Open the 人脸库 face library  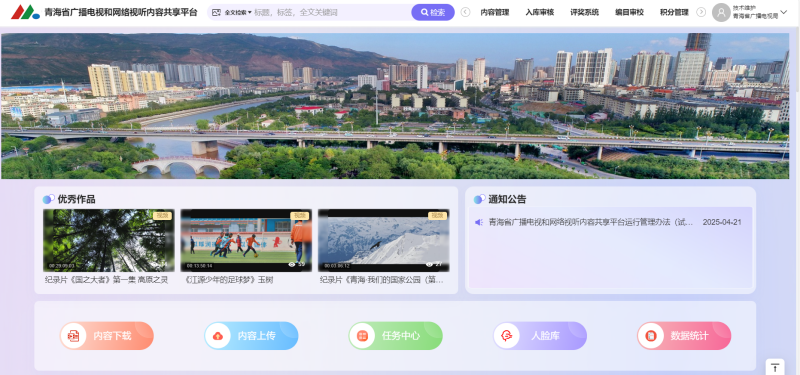[x=540, y=336]
